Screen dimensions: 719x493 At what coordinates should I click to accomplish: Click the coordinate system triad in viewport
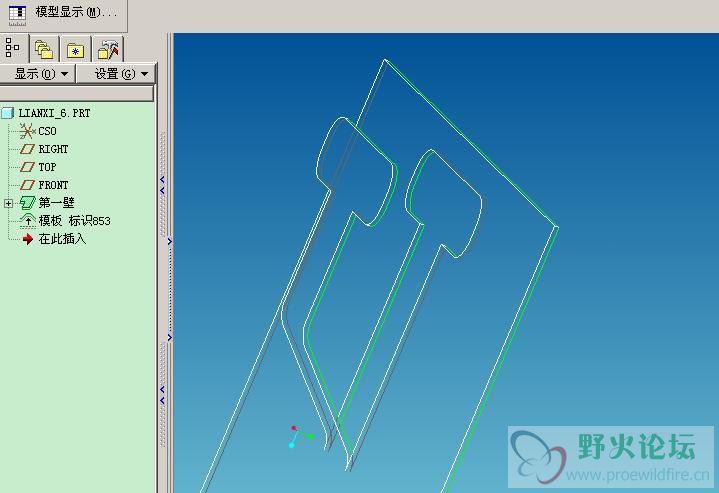pos(300,436)
